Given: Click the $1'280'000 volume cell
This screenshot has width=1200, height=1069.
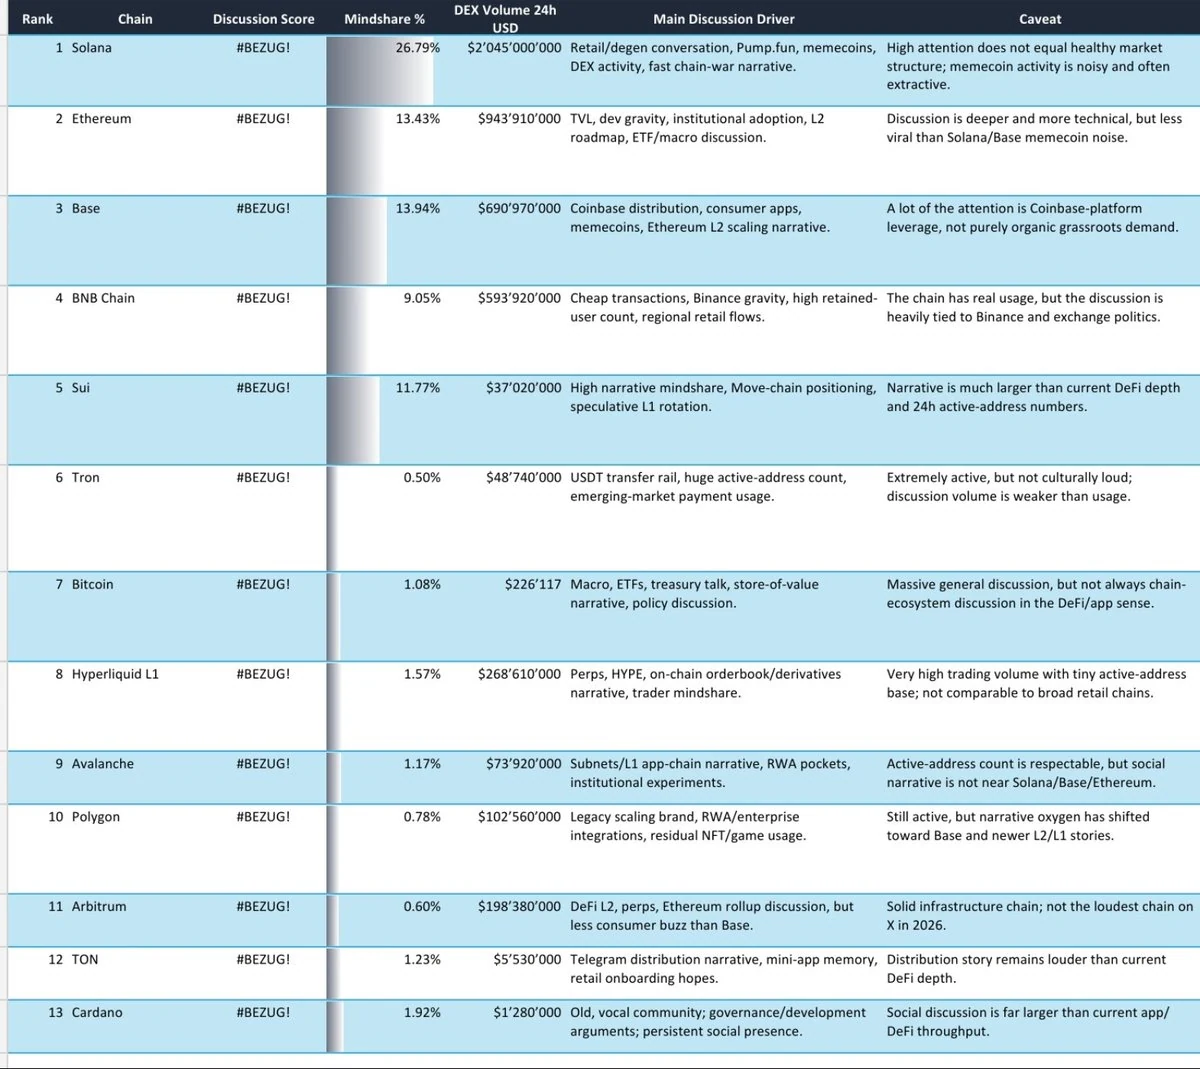Looking at the screenshot, I should pyautogui.click(x=528, y=1013).
